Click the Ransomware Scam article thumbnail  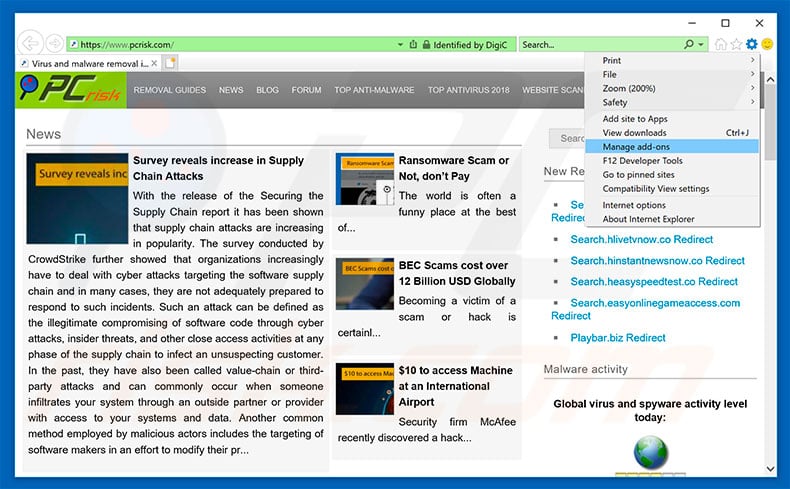click(x=364, y=179)
